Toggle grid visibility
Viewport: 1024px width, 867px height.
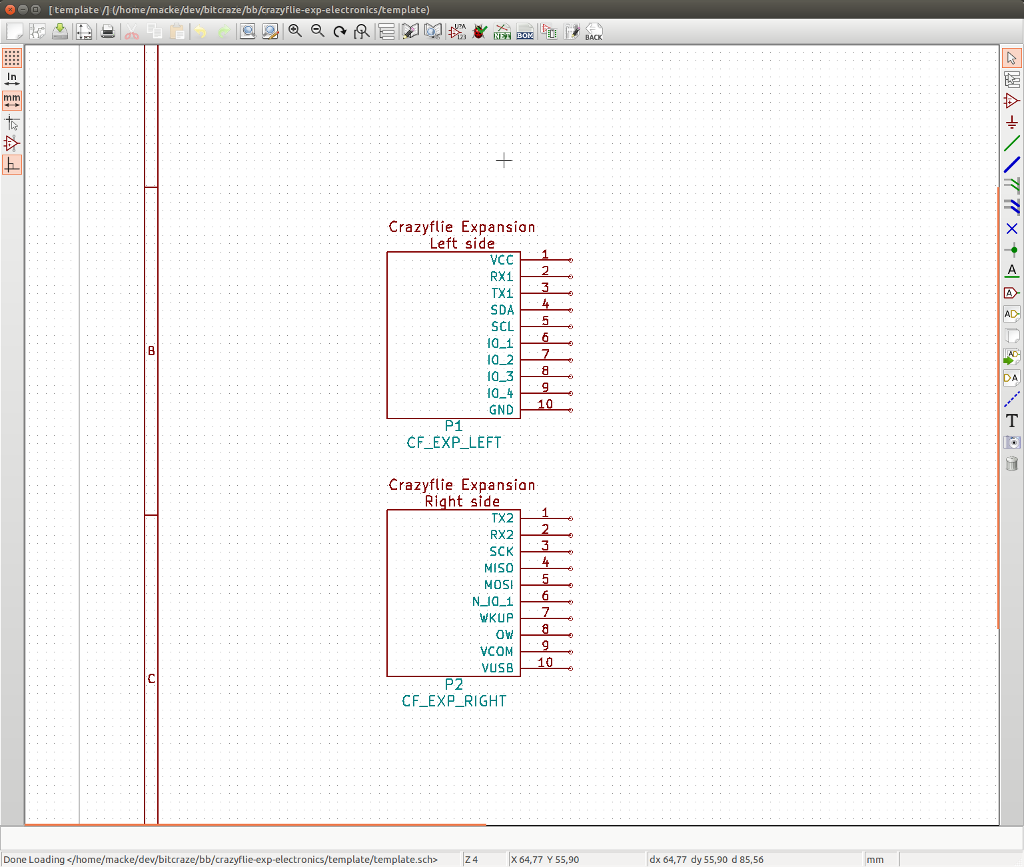point(12,57)
